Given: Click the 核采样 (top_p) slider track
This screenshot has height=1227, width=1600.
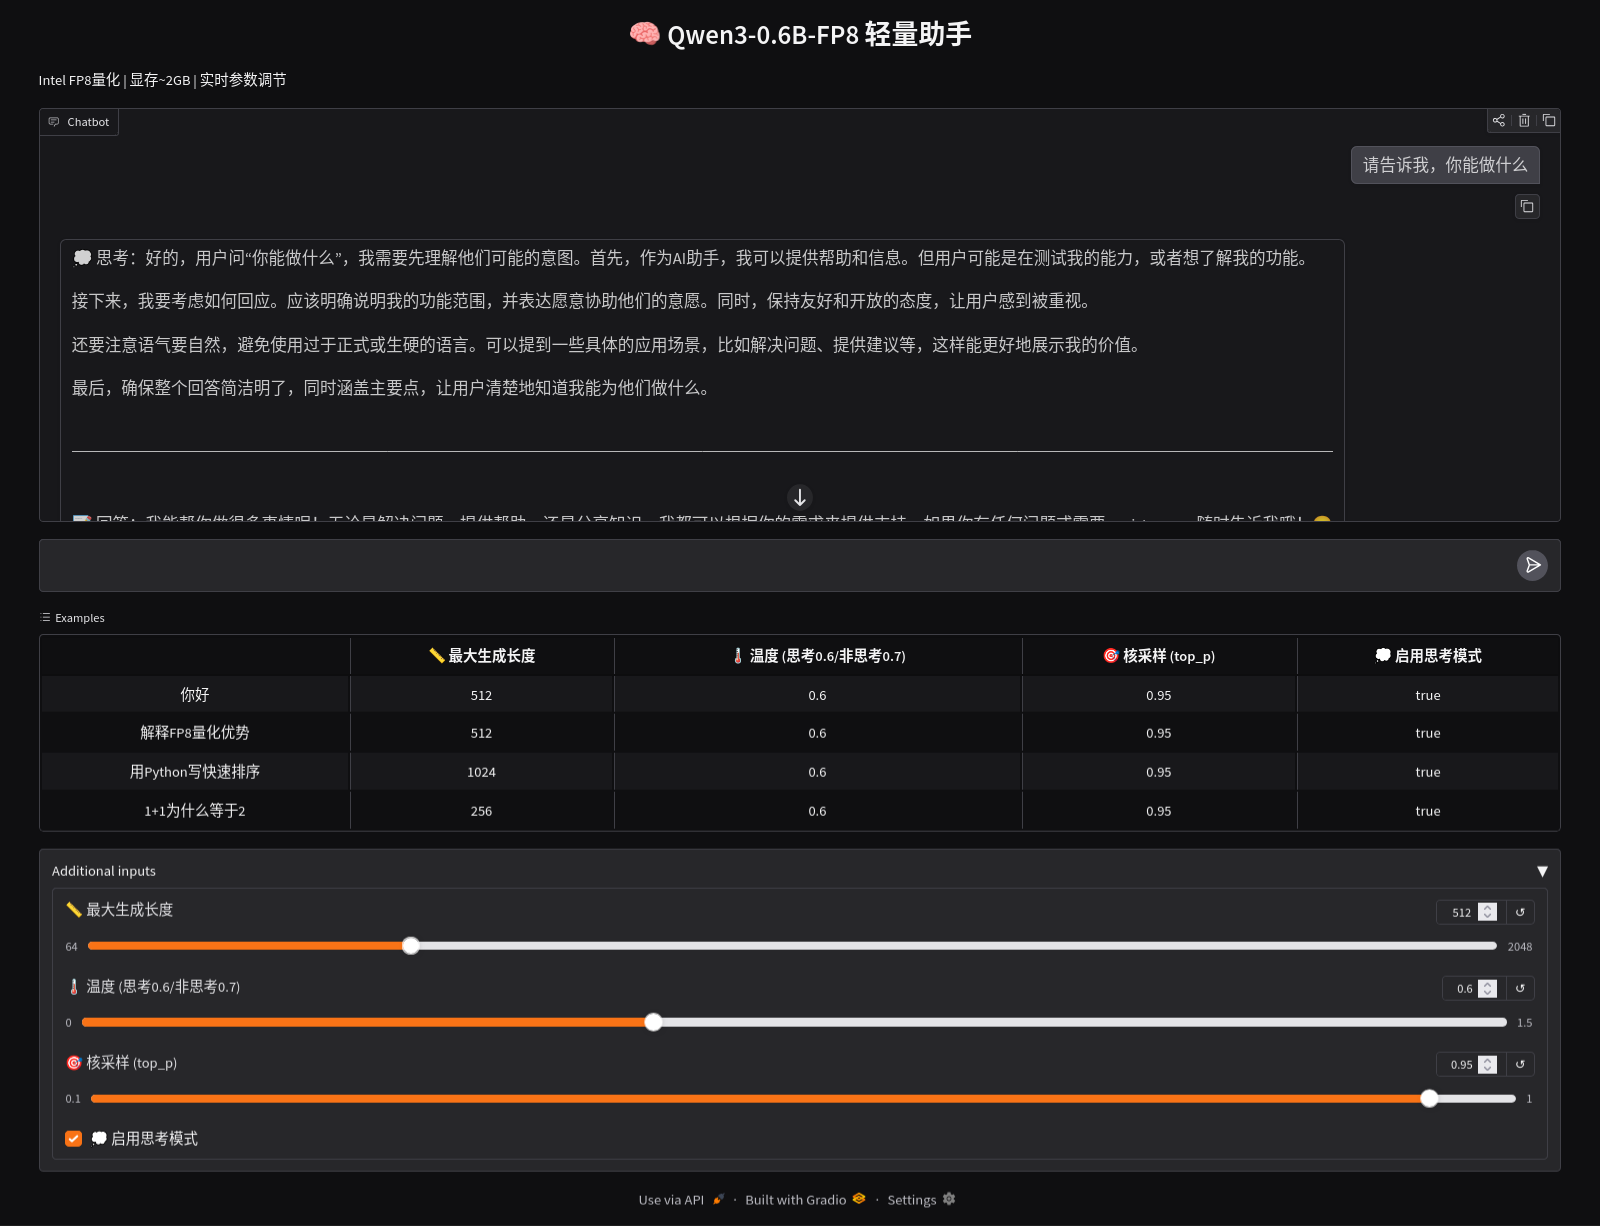Looking at the screenshot, I should coord(803,1099).
